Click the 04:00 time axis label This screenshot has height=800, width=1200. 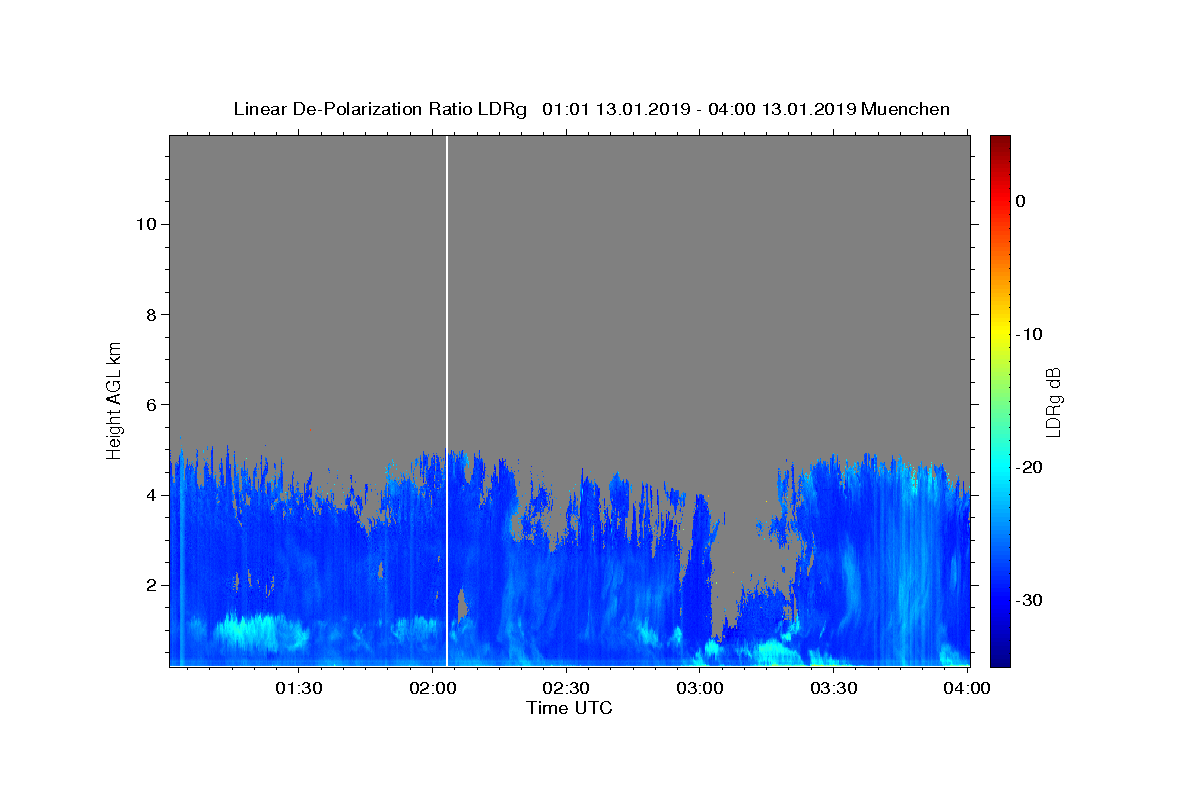coord(967,688)
